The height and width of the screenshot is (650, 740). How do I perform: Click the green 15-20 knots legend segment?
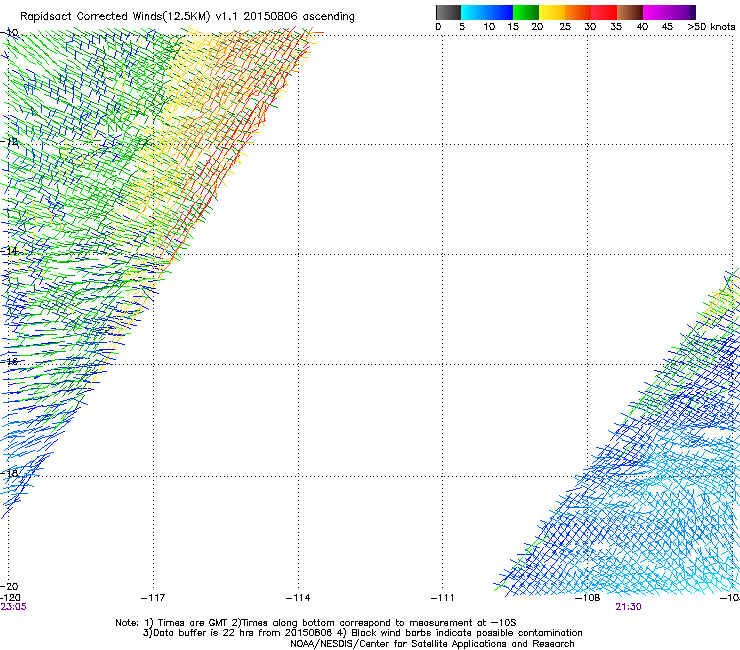tap(526, 12)
